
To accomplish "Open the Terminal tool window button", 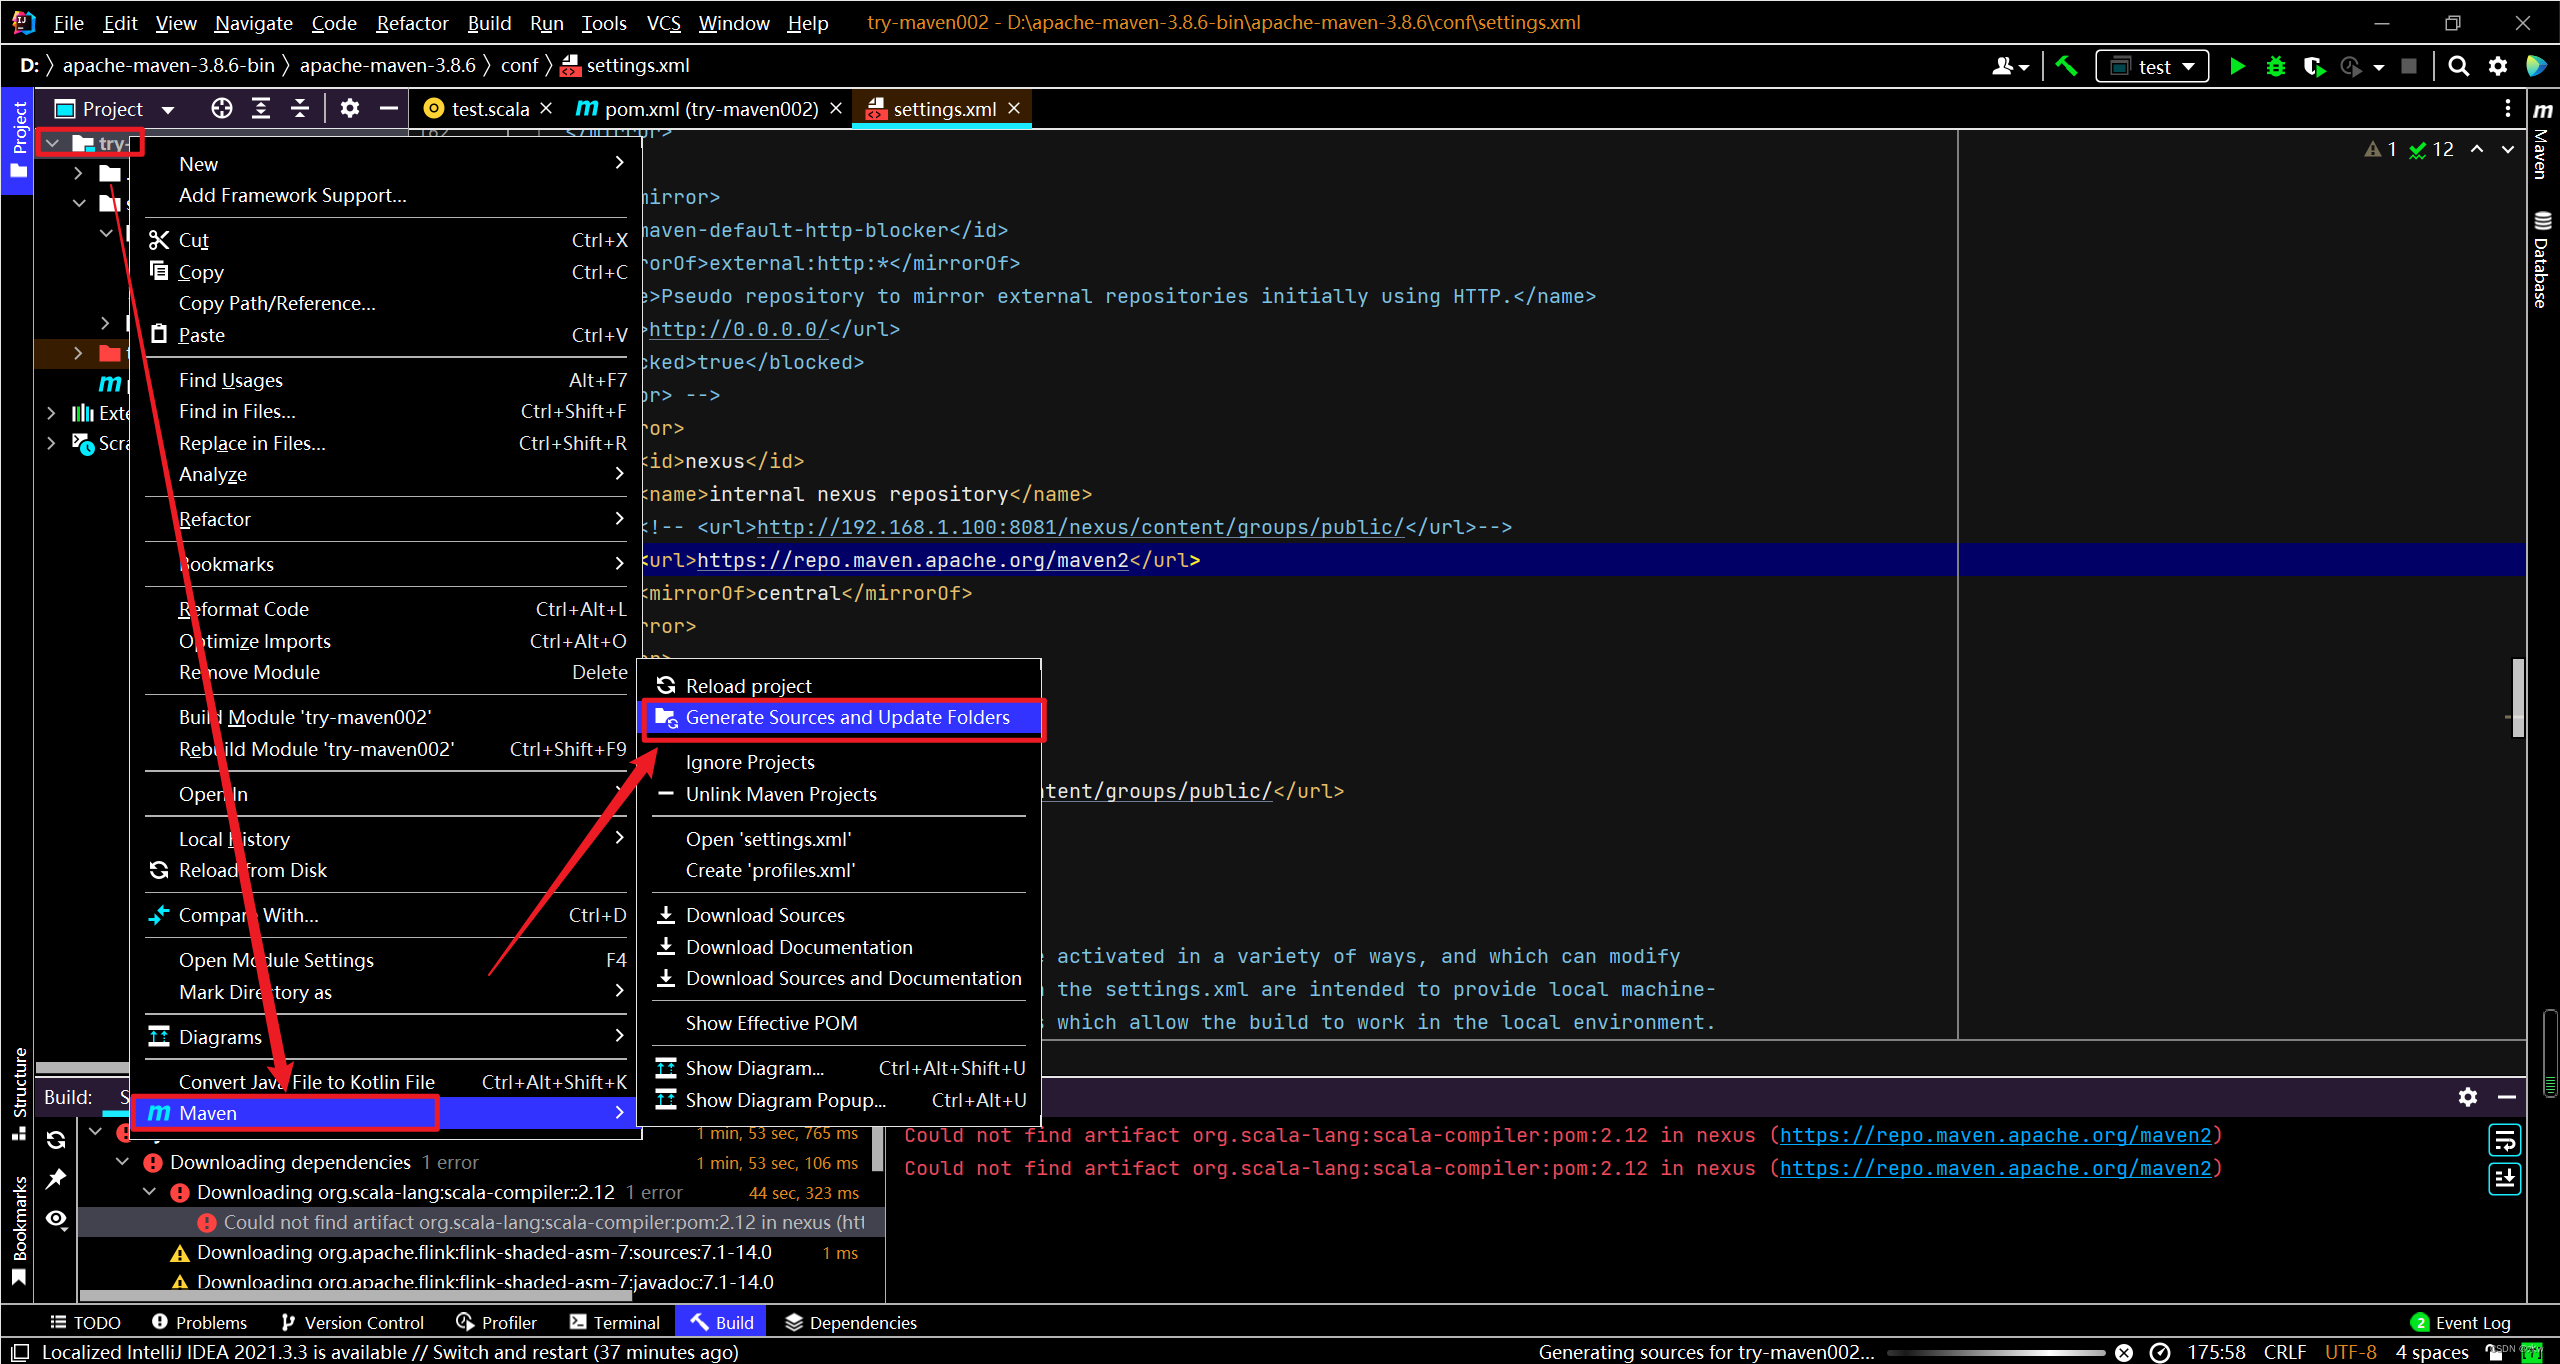I will [615, 1322].
